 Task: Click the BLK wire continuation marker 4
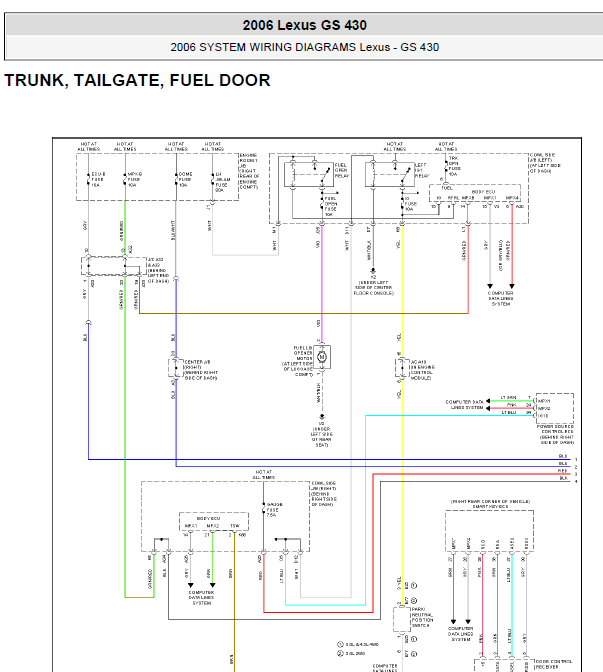click(576, 481)
